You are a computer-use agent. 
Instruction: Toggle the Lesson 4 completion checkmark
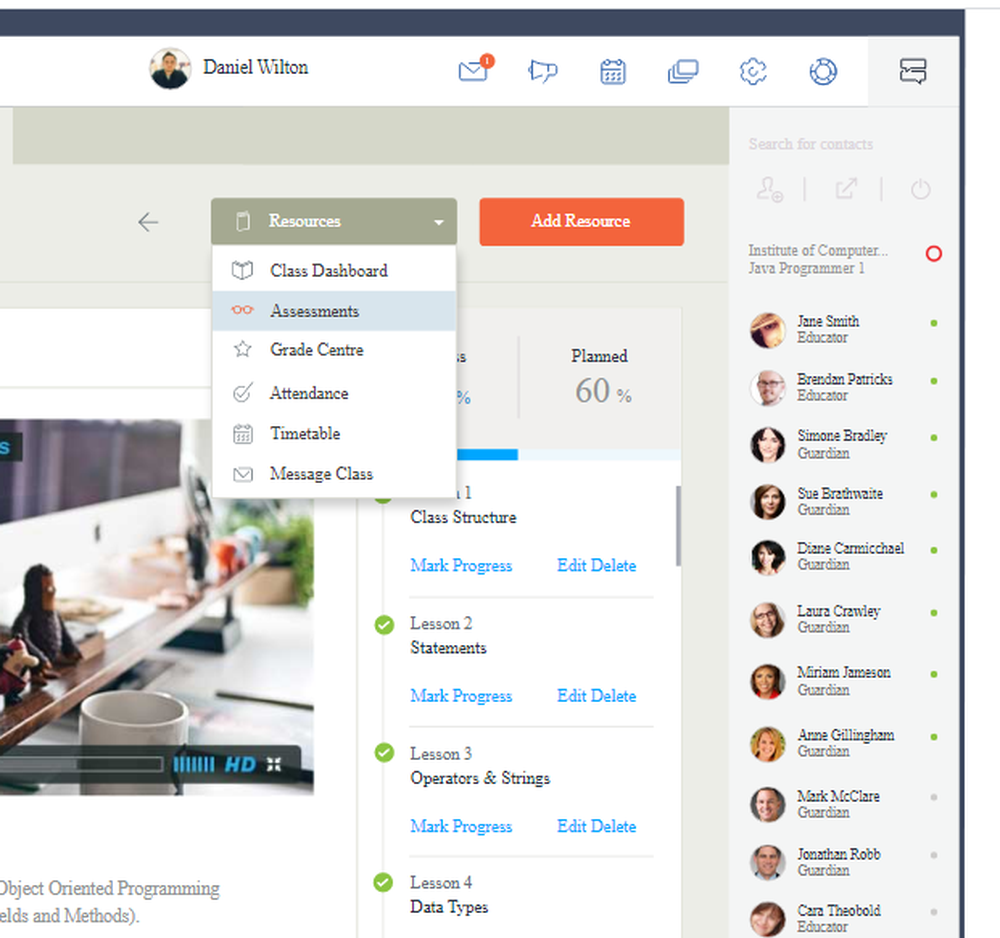point(383,883)
